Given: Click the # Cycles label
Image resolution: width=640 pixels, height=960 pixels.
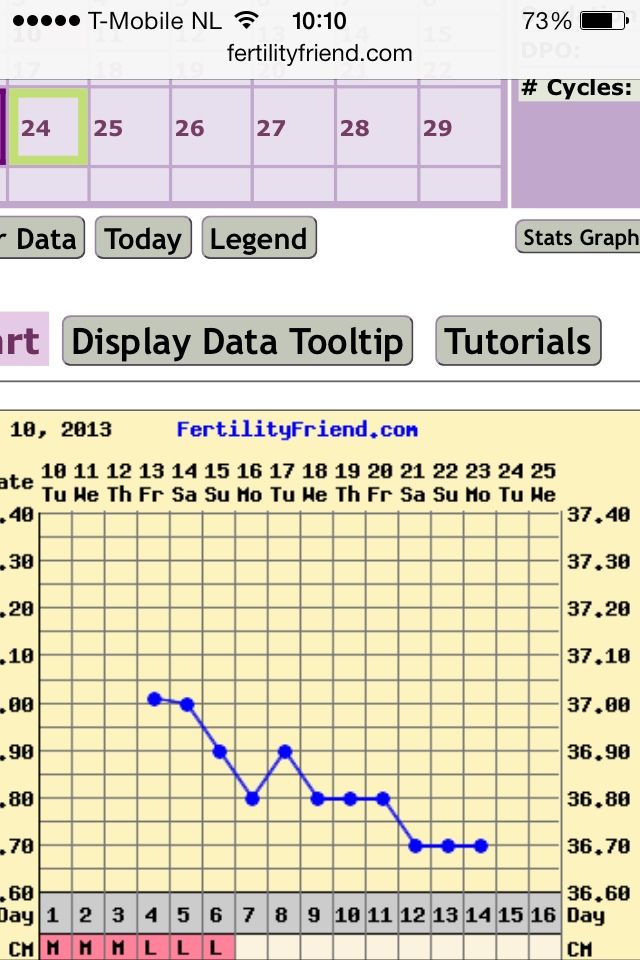Looking at the screenshot, I should point(576,88).
